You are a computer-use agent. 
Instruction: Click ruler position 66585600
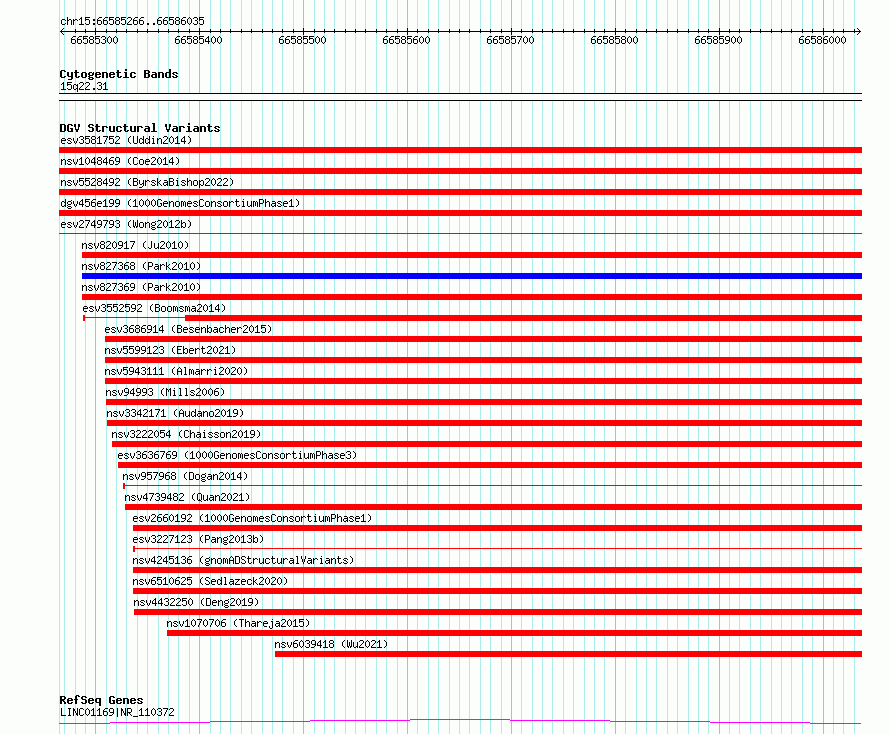click(x=406, y=40)
